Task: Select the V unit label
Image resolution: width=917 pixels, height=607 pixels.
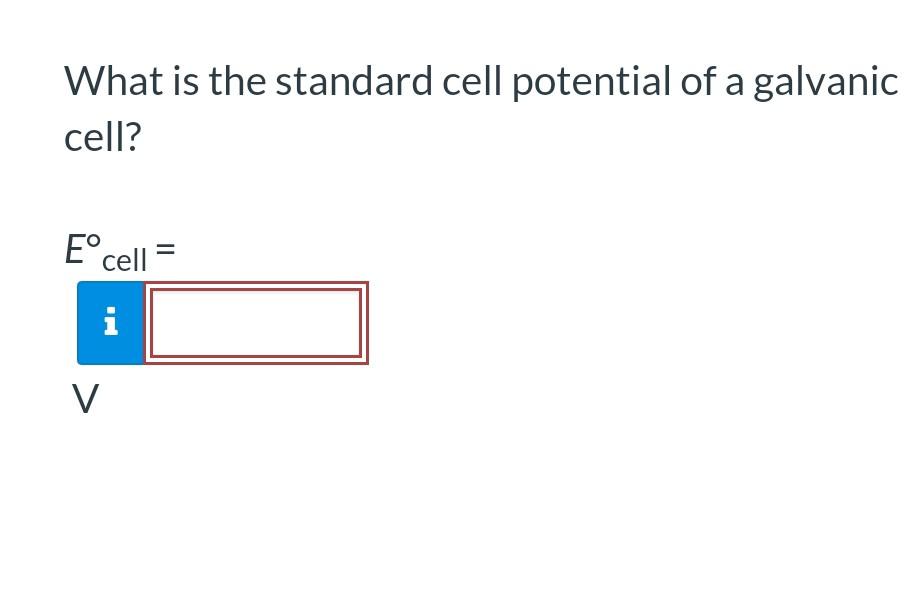Action: (85, 399)
